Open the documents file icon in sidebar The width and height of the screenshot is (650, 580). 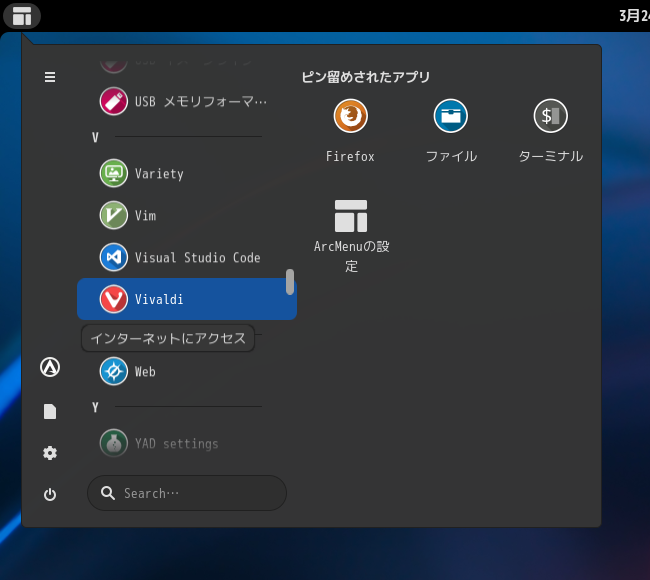tap(50, 411)
